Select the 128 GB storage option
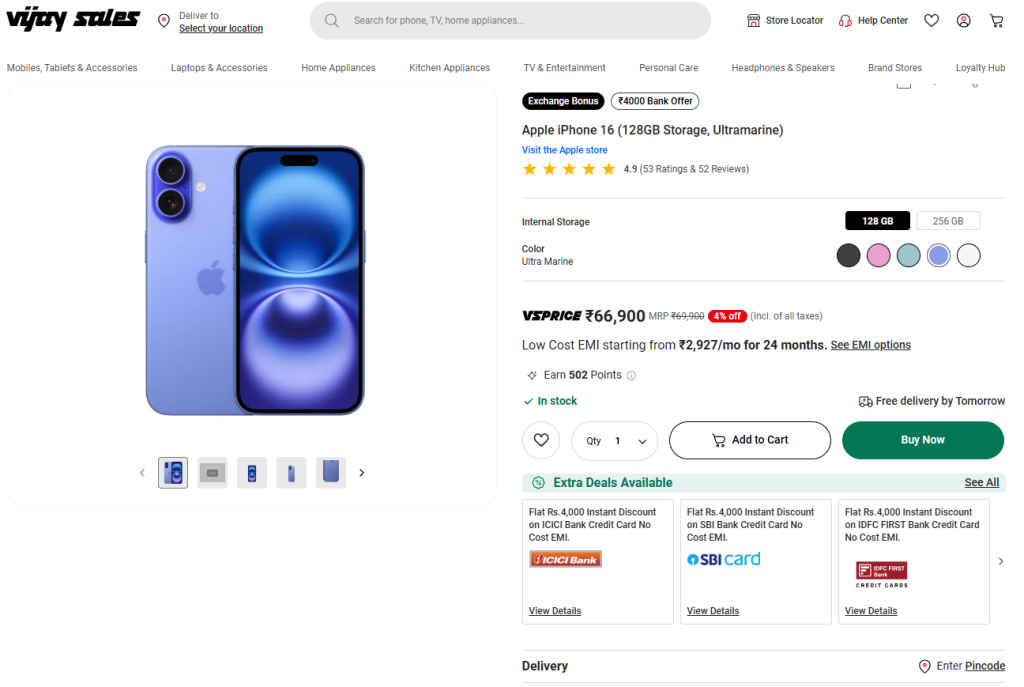This screenshot has height=687, width=1024. [x=877, y=220]
